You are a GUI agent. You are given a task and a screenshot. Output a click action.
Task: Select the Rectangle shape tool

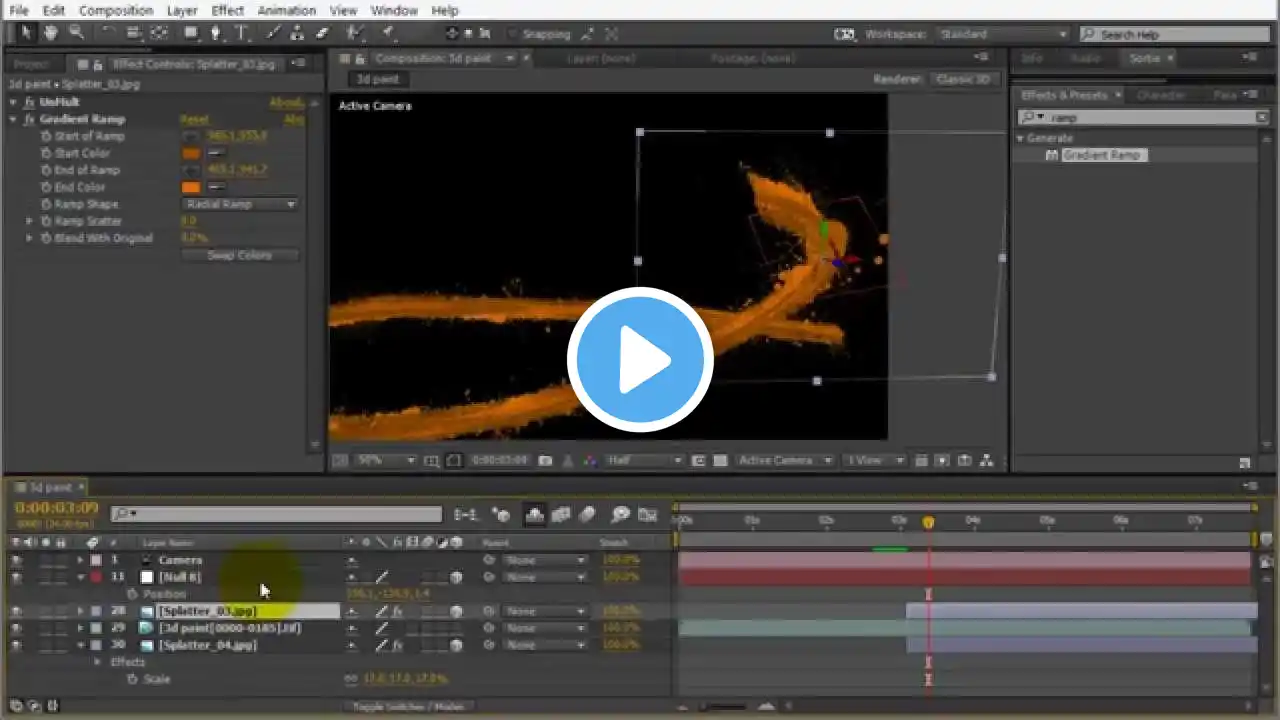click(190, 33)
